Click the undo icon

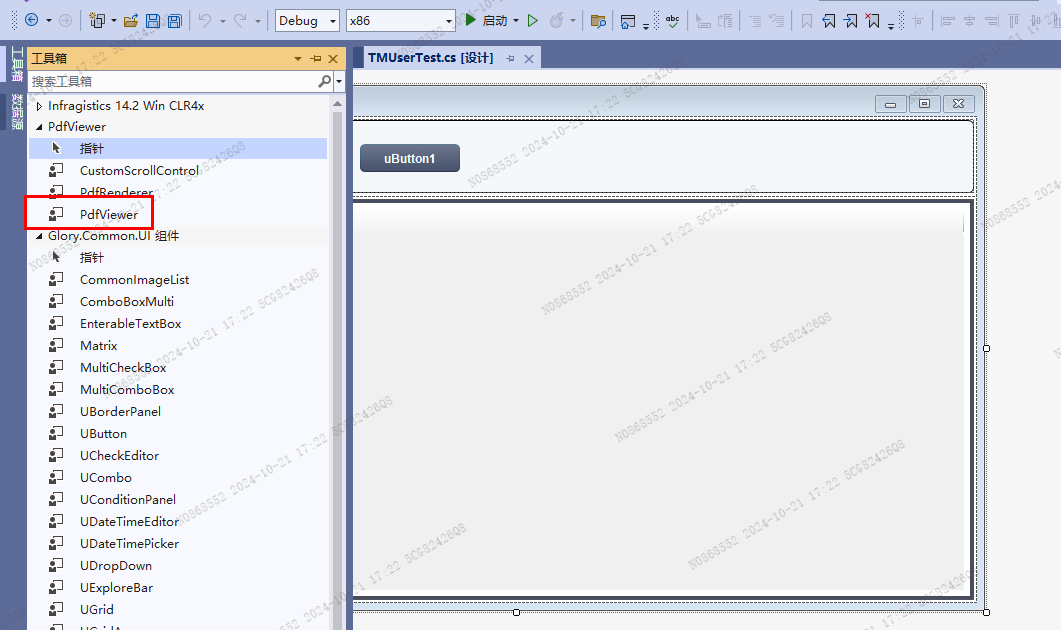click(204, 21)
